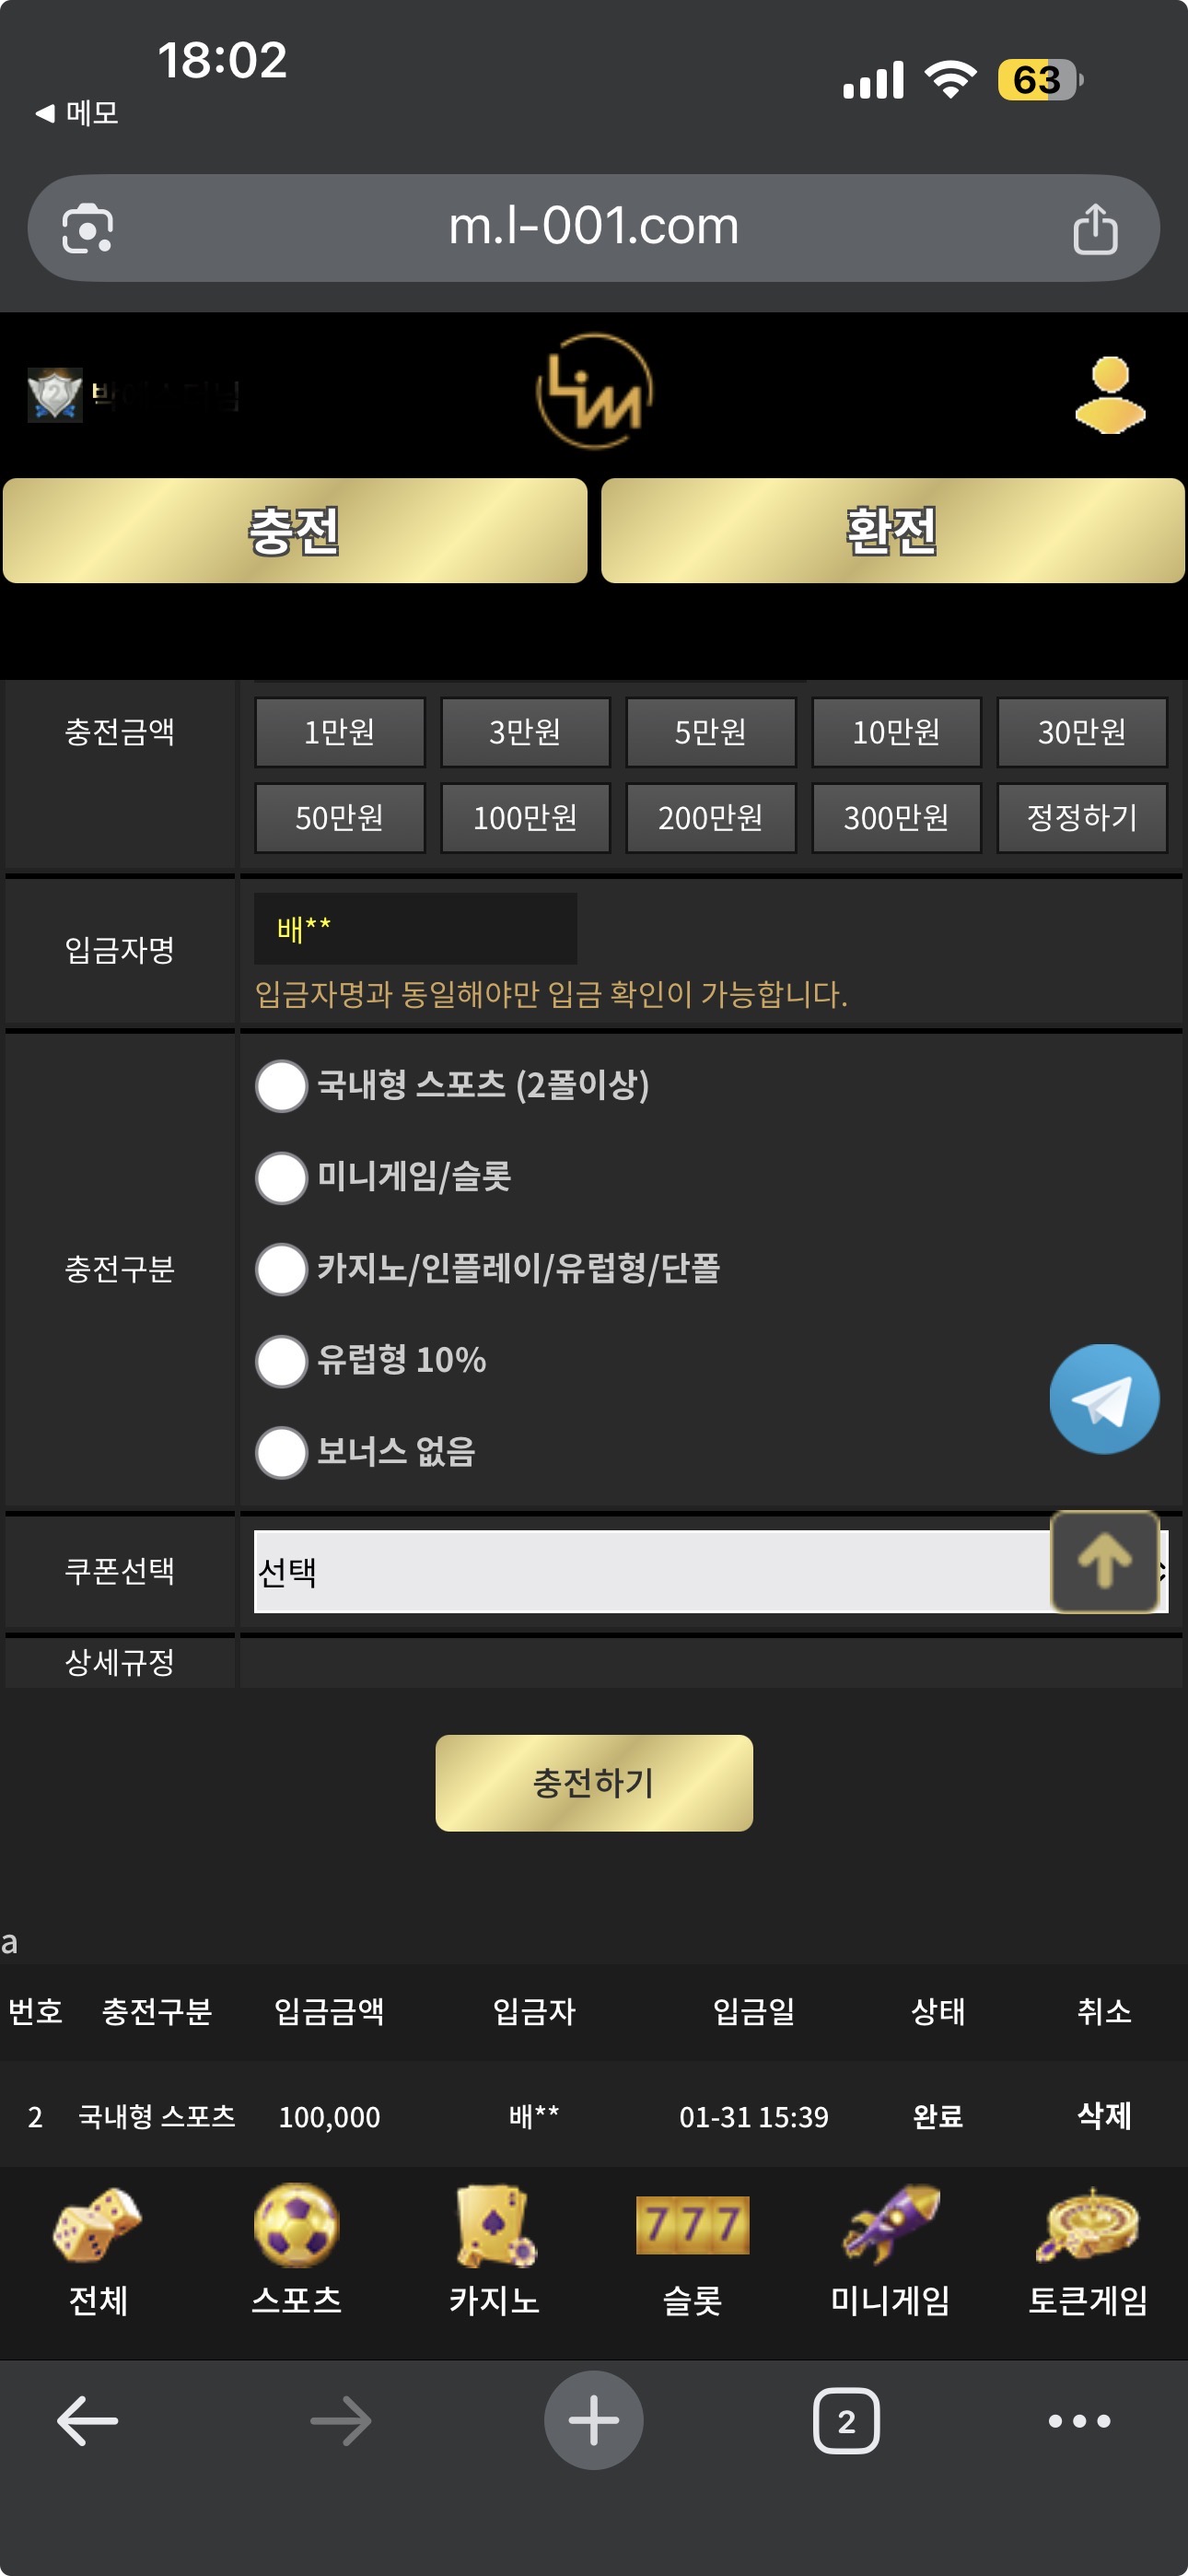This screenshot has width=1188, height=2576.
Task: Open the 카지노 cards icon
Action: (494, 2226)
